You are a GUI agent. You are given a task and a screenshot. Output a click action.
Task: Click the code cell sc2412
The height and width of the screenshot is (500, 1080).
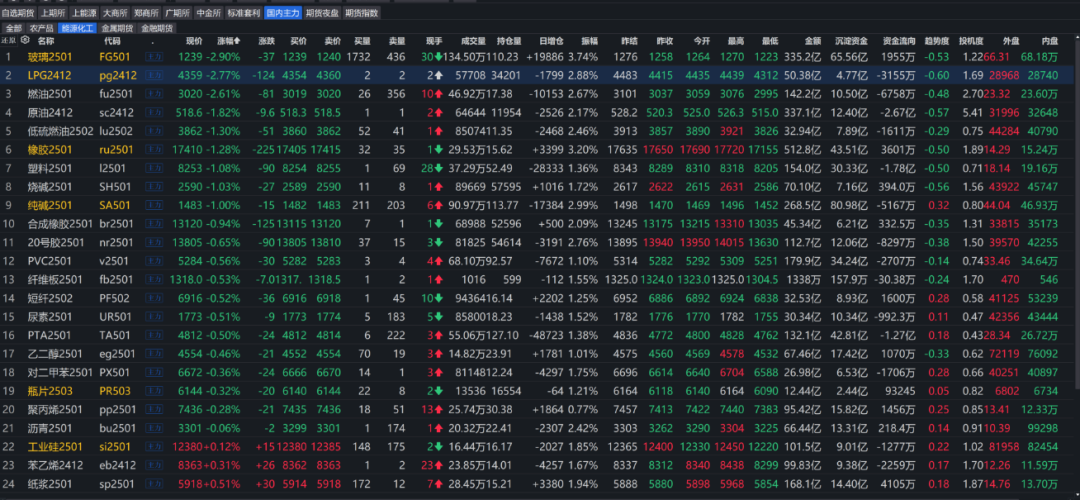(x=118, y=112)
